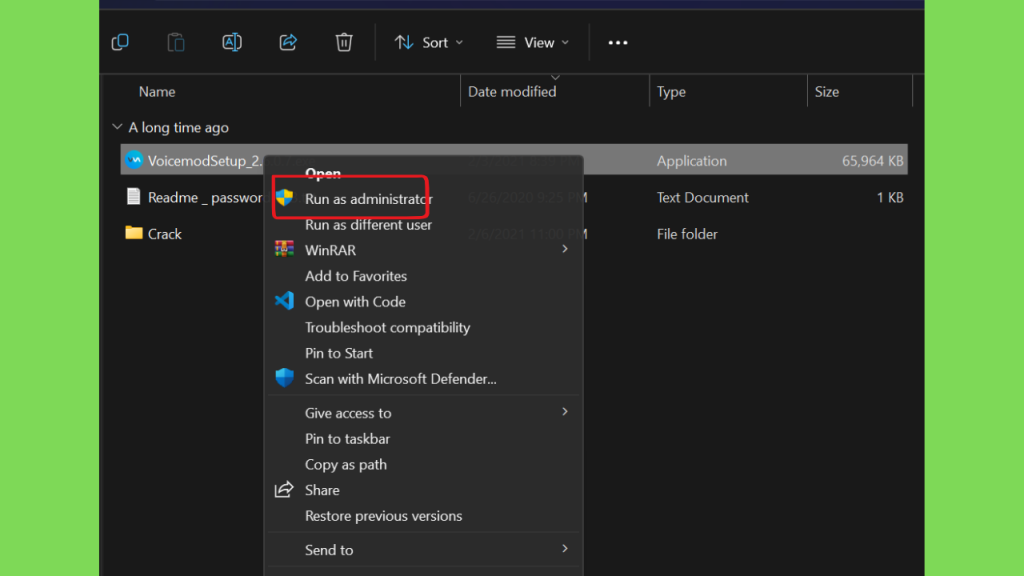Sort by the Type column header
The image size is (1024, 576).
[671, 91]
